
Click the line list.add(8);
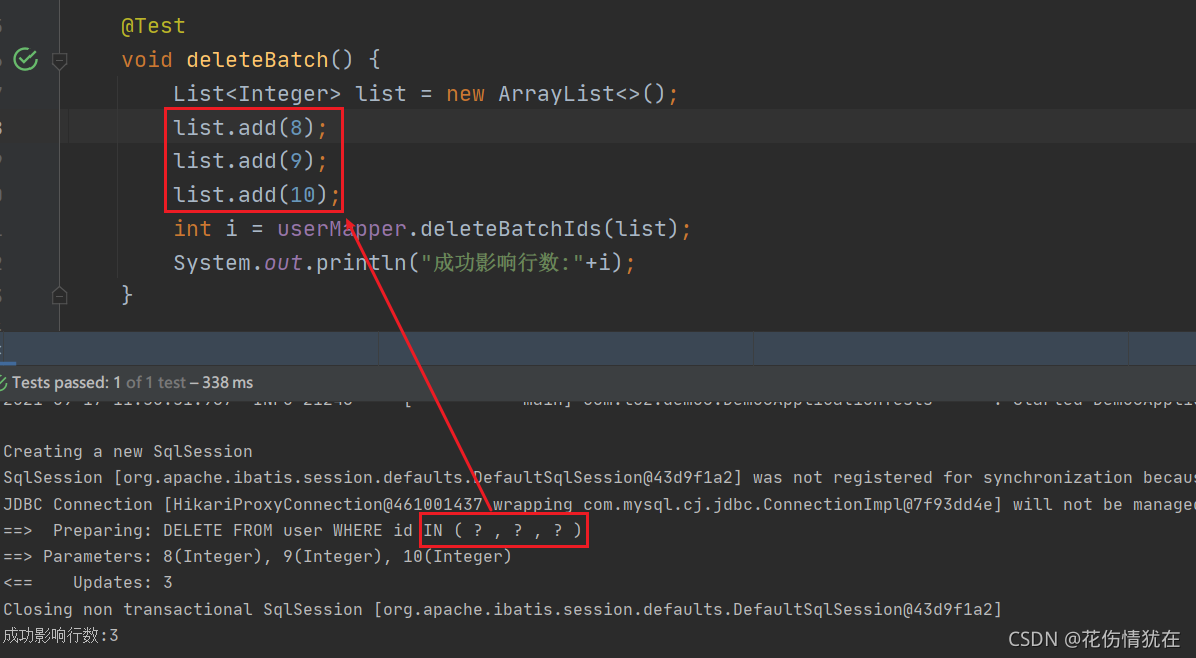tap(250, 127)
